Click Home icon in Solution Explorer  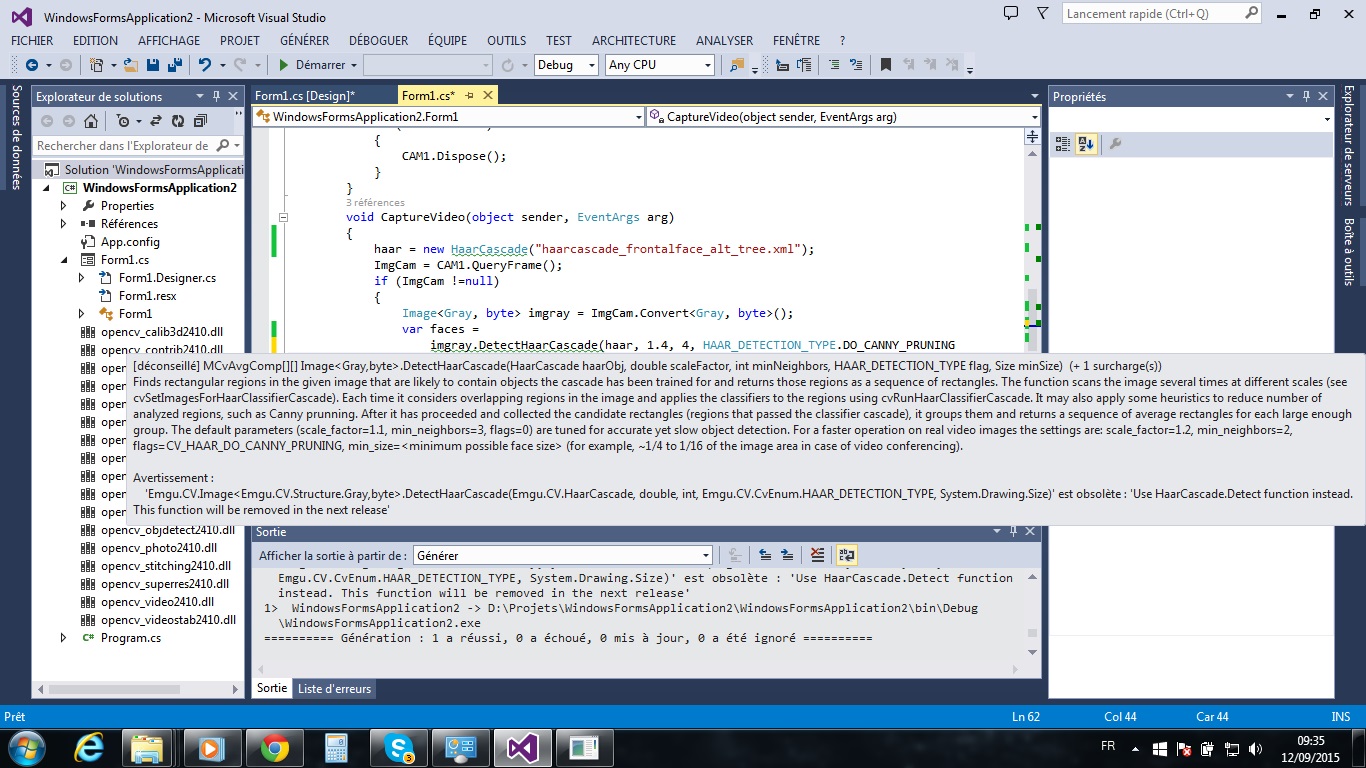pos(91,121)
